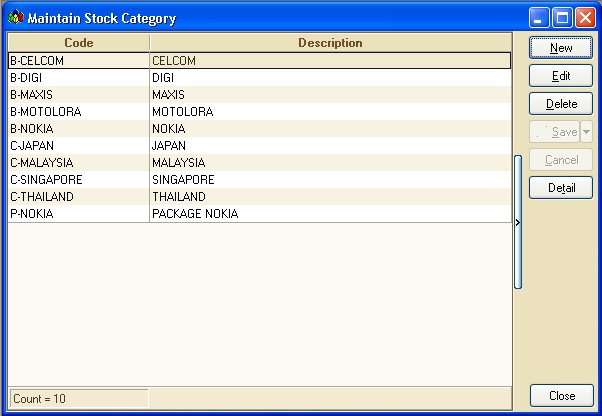This screenshot has width=602, height=416.
Task: Select the B-MOTOLORA code cell
Action: 79,112
